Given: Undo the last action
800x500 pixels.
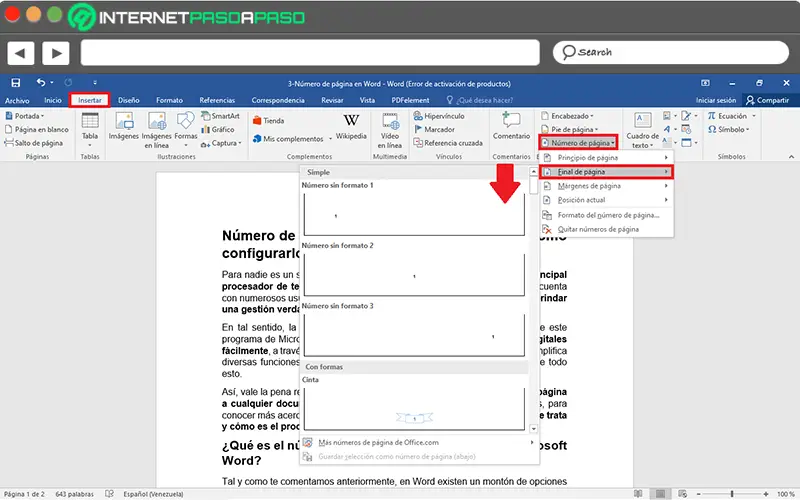Looking at the screenshot, I should pyautogui.click(x=41, y=82).
